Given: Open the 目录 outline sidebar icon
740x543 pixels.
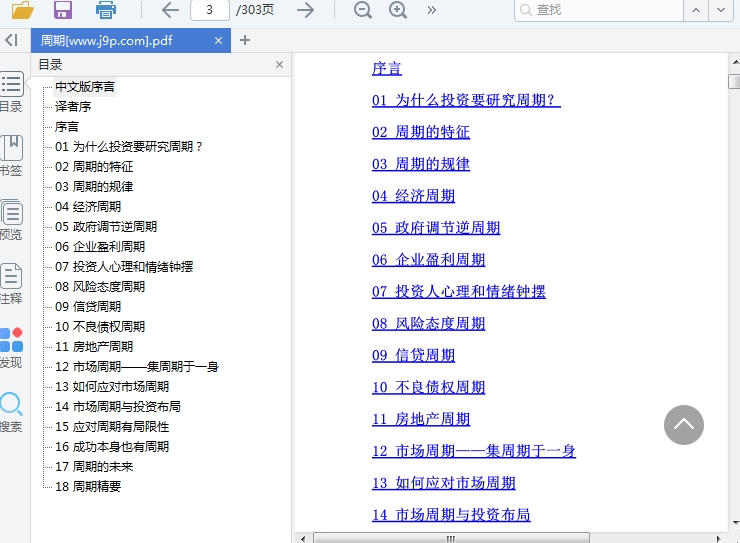Looking at the screenshot, I should coord(11,92).
